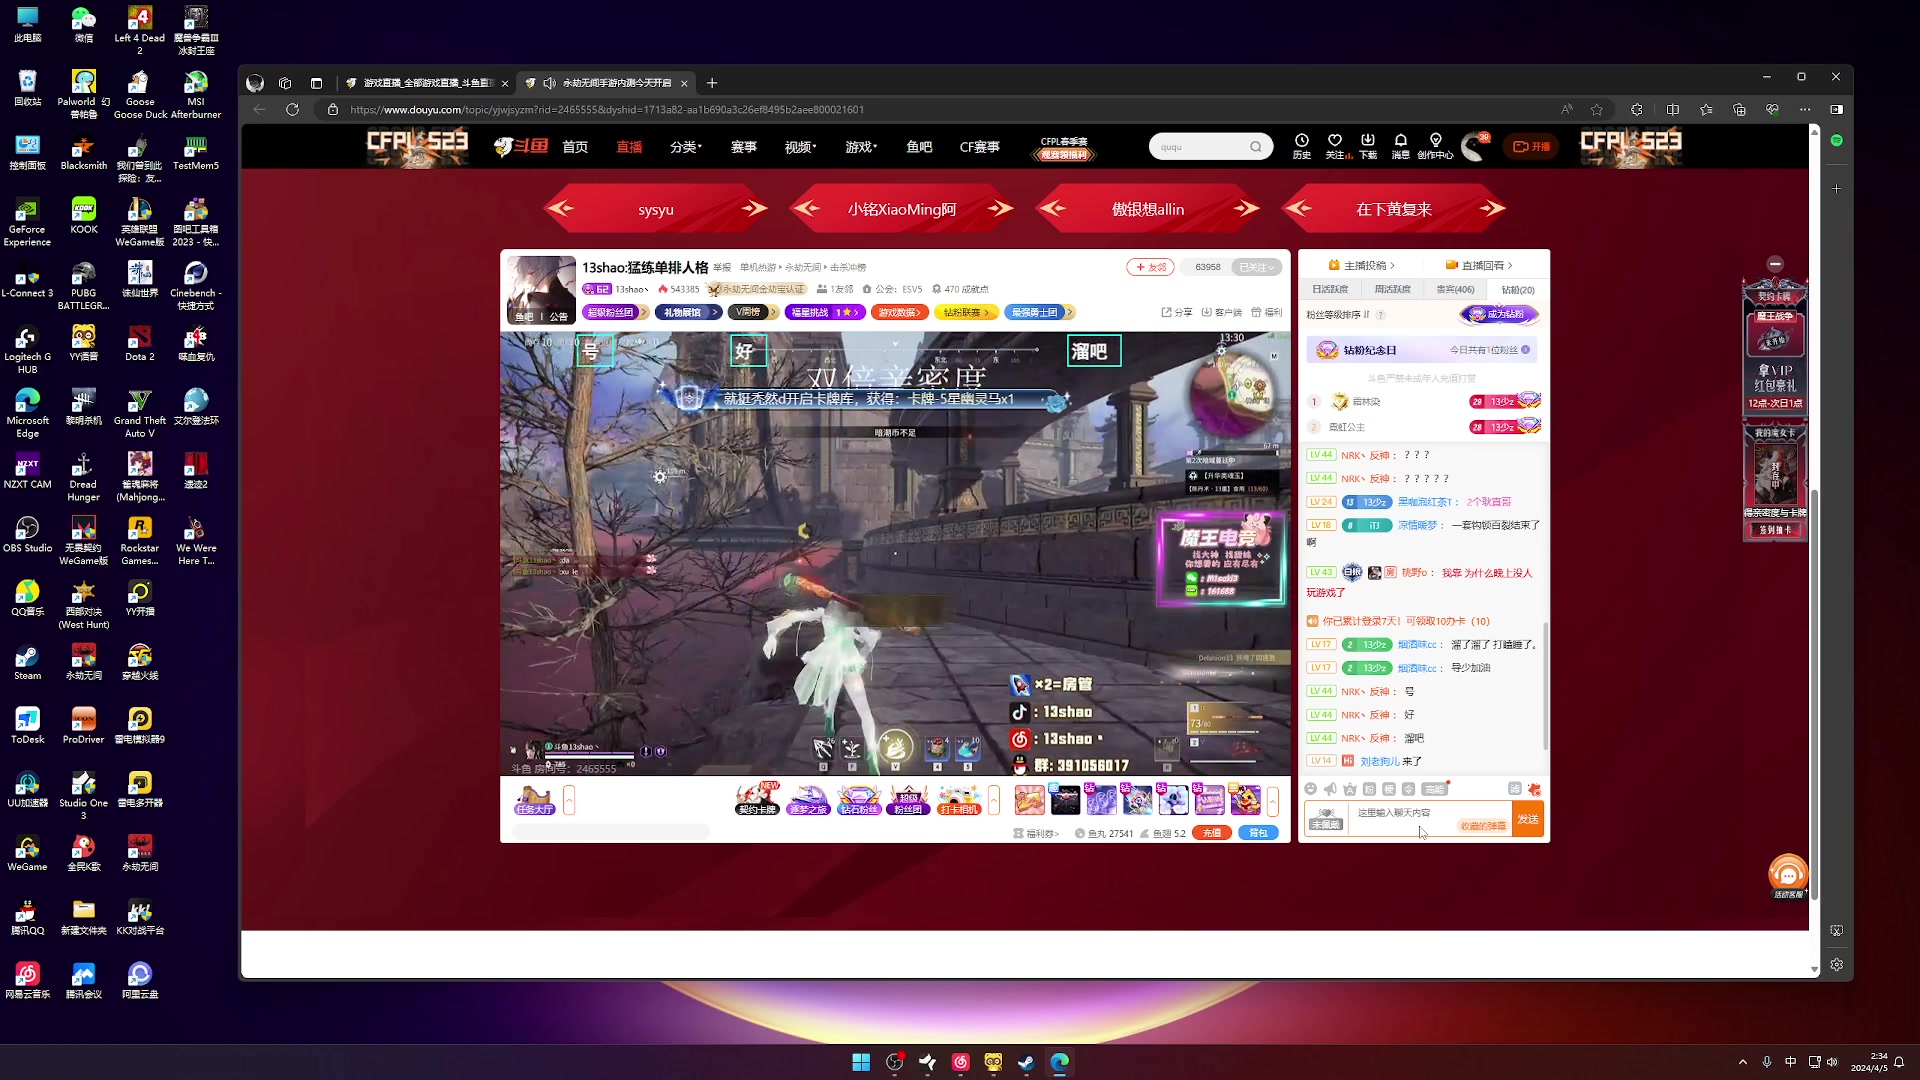Open the 关注 heart icon in header
The image size is (1920, 1080).
[1335, 146]
